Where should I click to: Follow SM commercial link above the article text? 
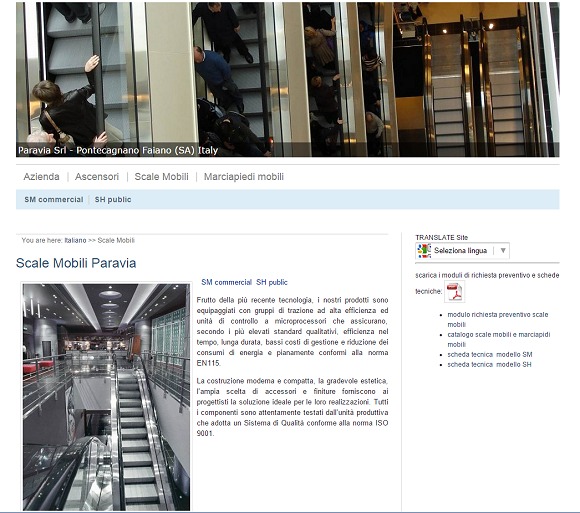[x=226, y=282]
